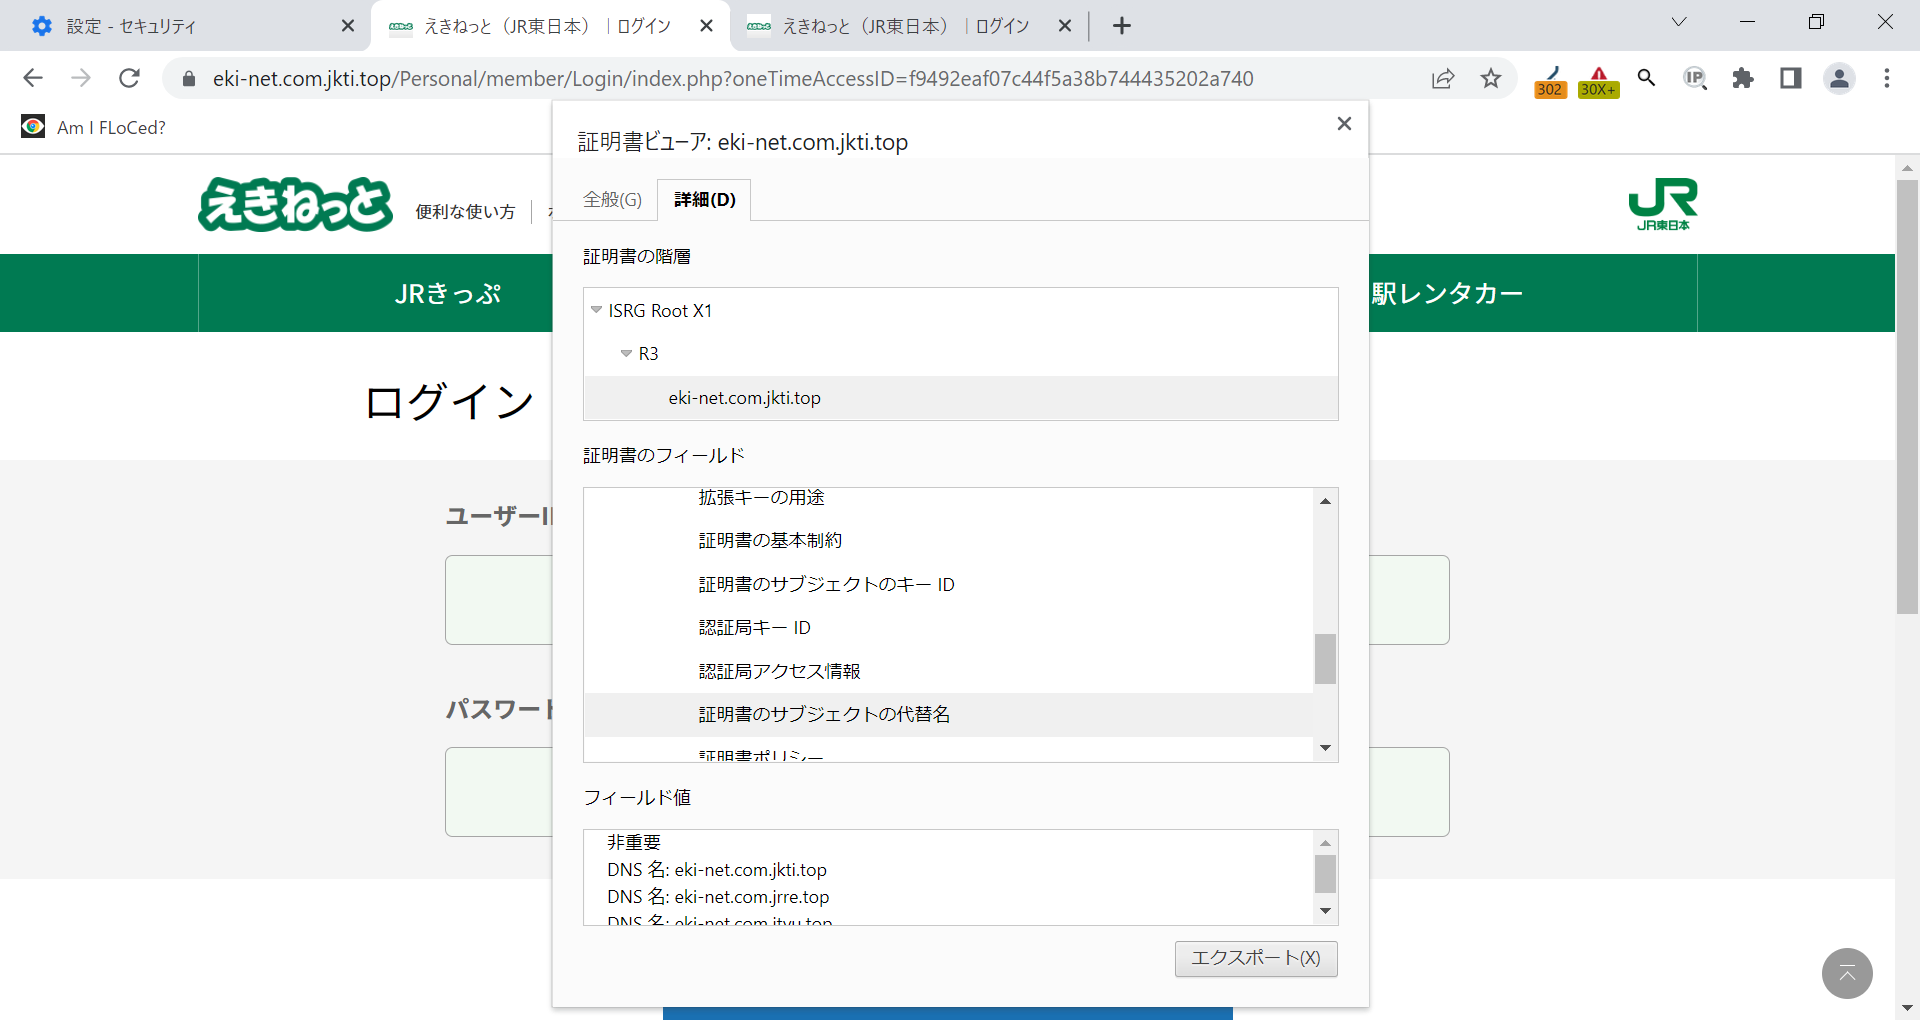Reload the page with the refresh icon

[x=129, y=78]
